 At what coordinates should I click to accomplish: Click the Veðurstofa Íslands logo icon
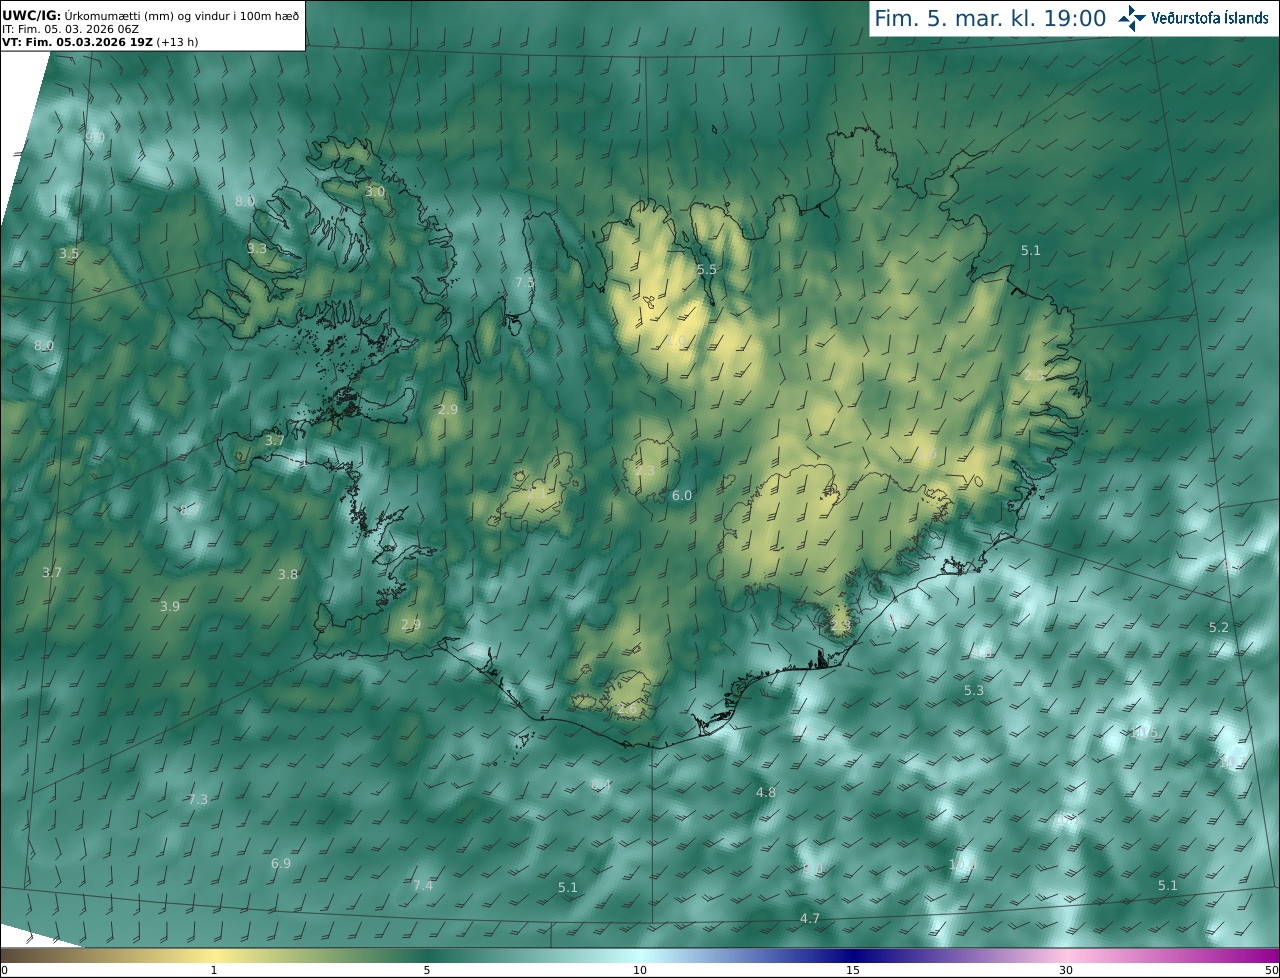1131,18
